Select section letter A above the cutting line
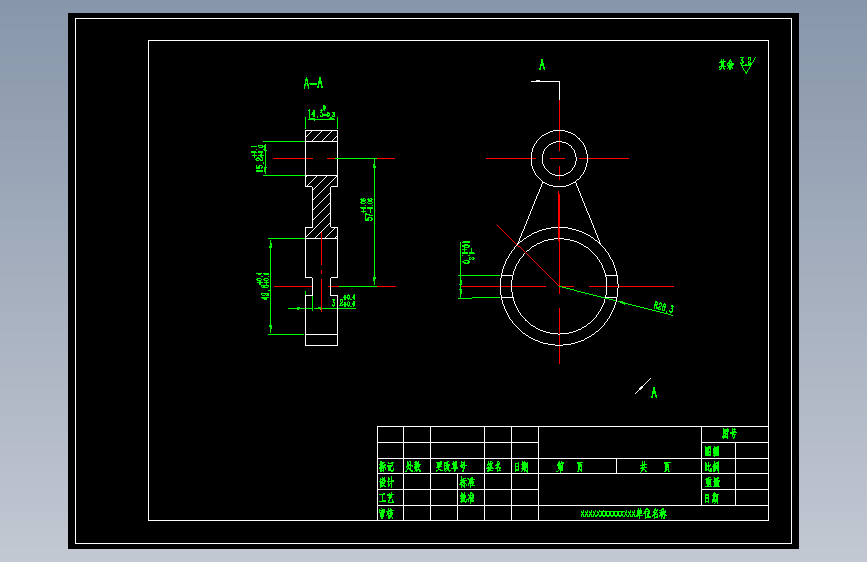Viewport: 867px width, 562px height. (542, 65)
